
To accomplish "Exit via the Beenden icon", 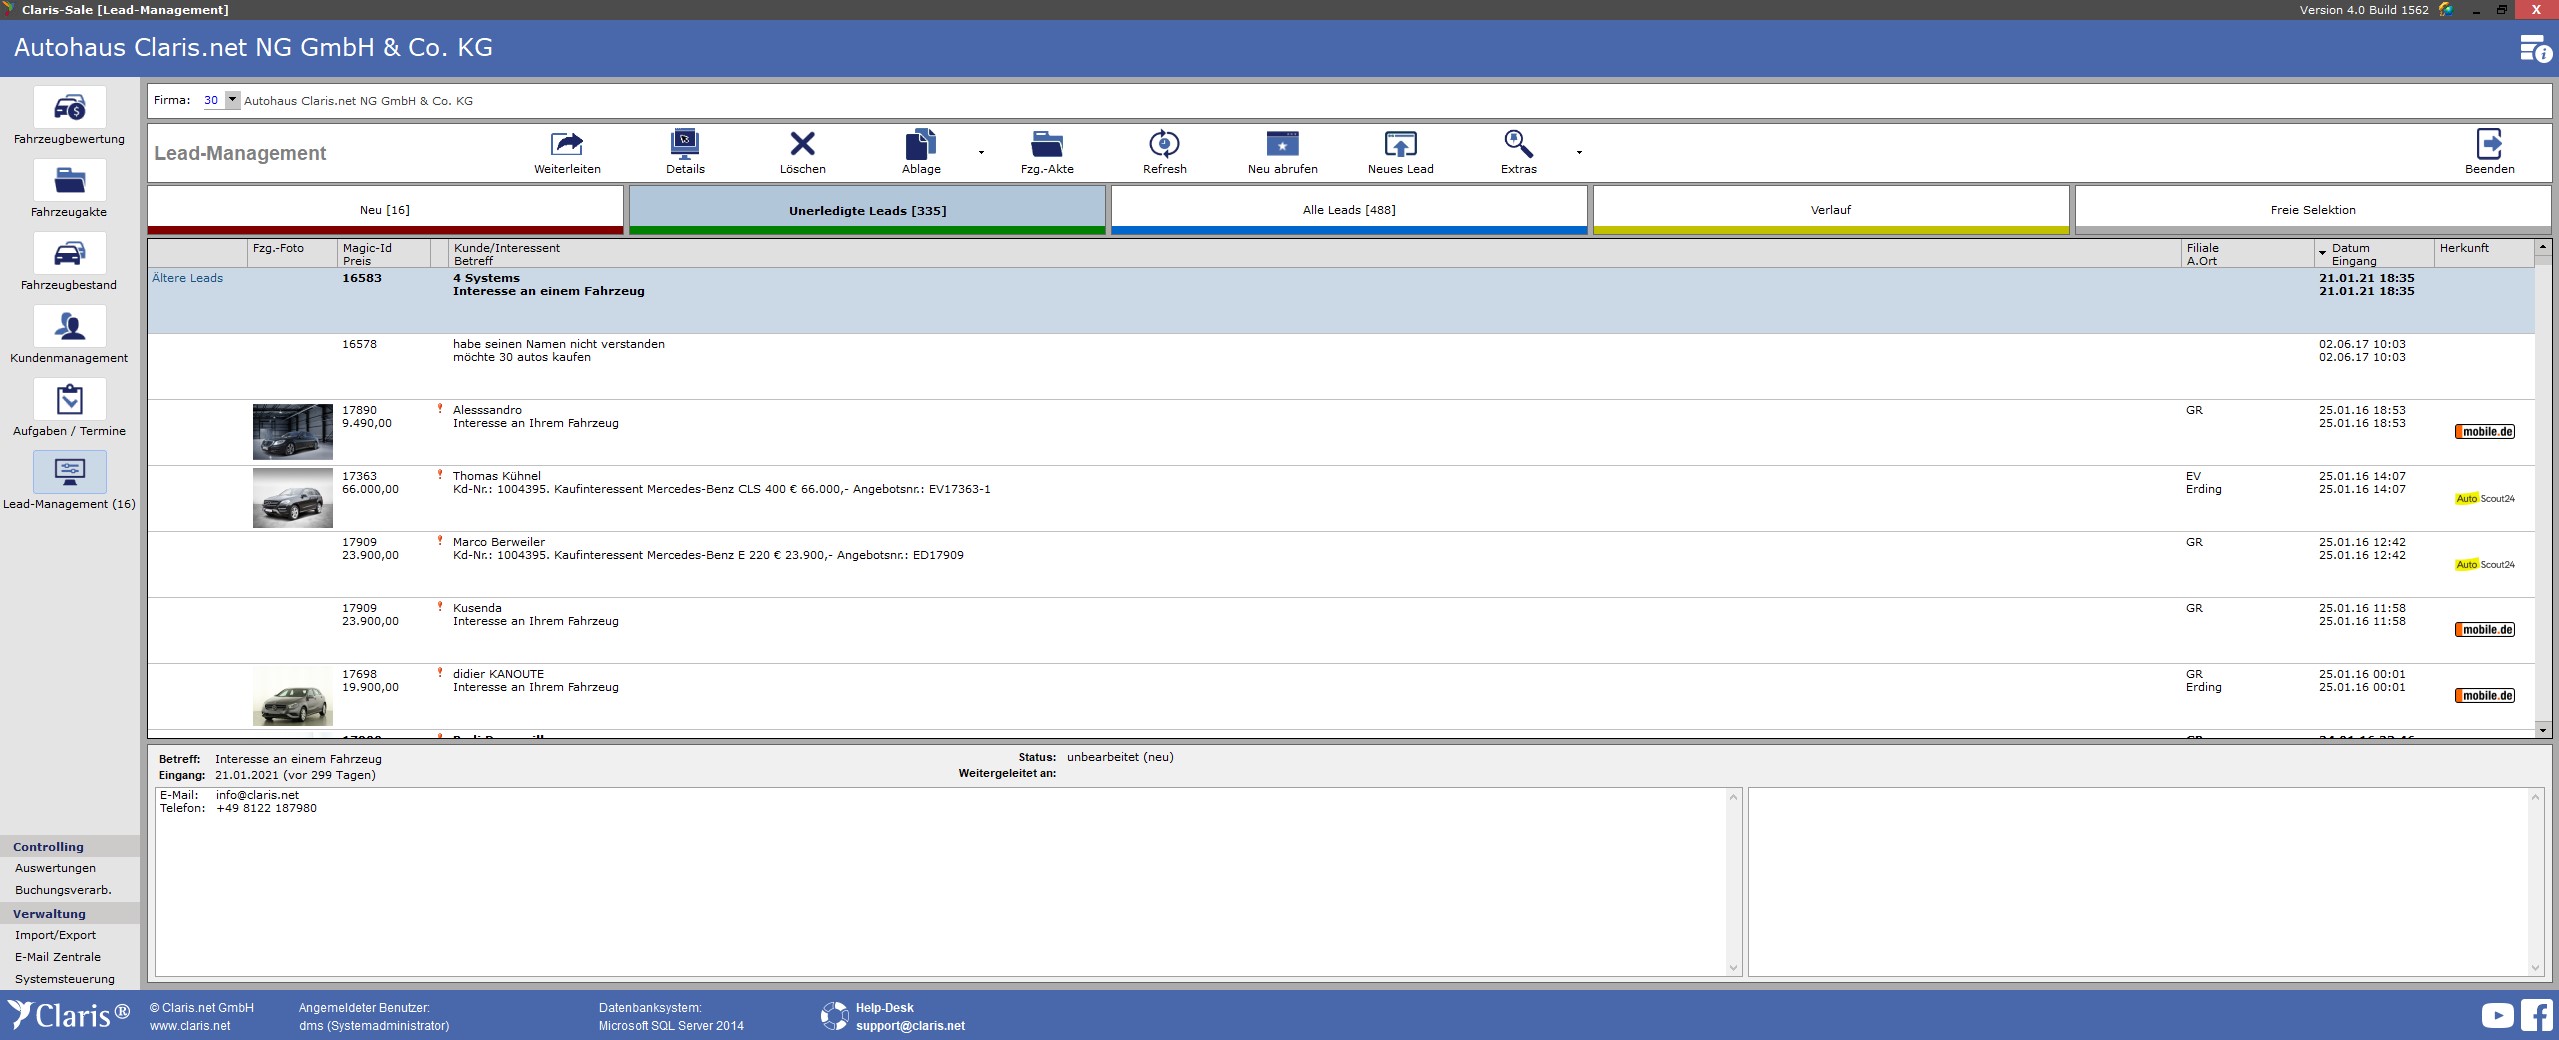I will pos(2489,145).
